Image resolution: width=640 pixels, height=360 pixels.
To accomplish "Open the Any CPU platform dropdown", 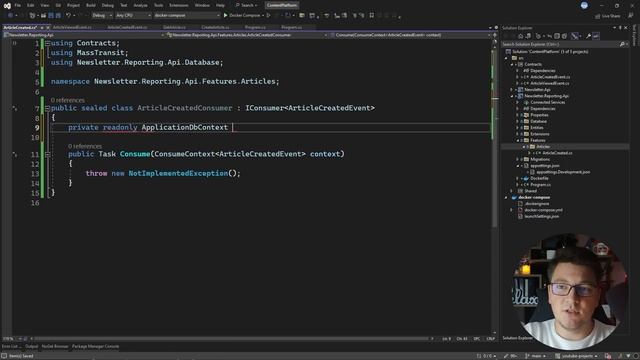I will 133,16.
